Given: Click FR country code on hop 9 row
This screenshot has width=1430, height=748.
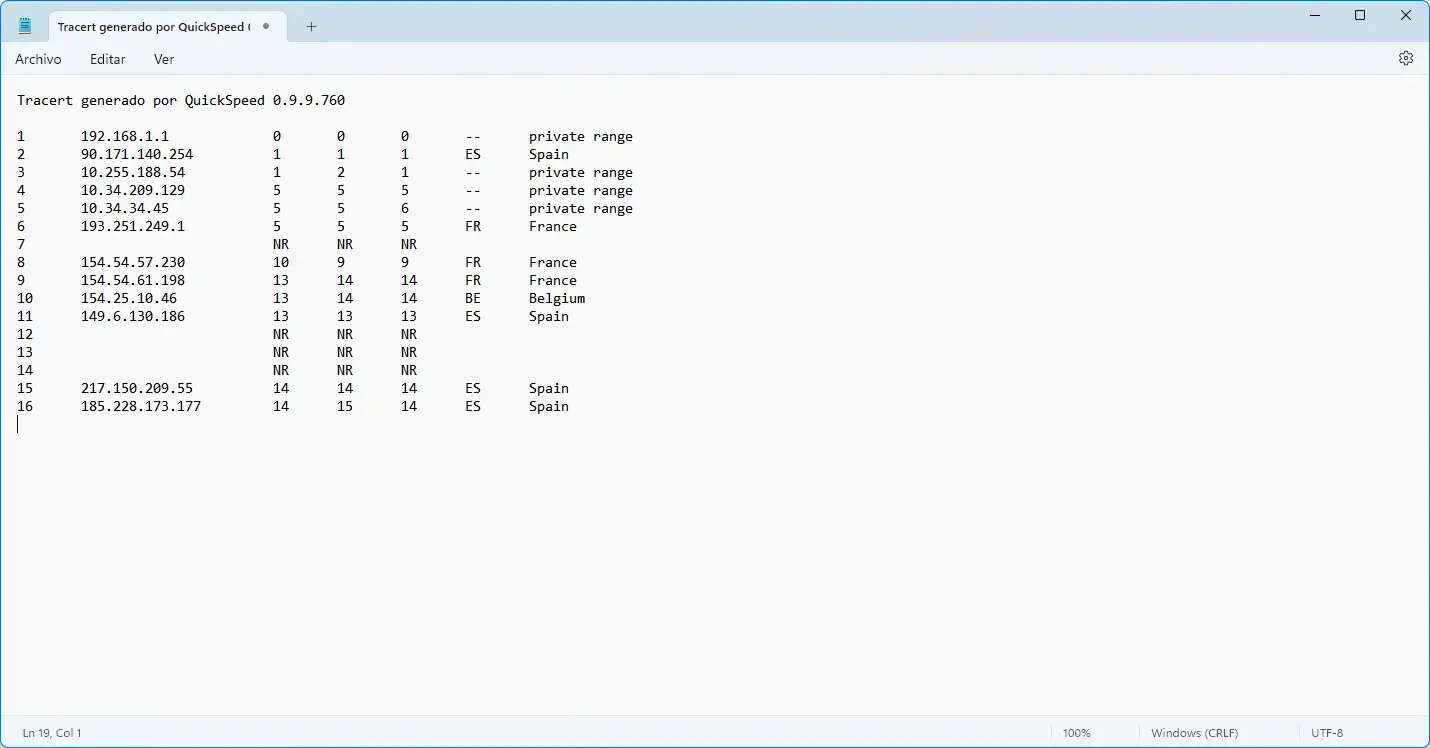Looking at the screenshot, I should [473, 280].
